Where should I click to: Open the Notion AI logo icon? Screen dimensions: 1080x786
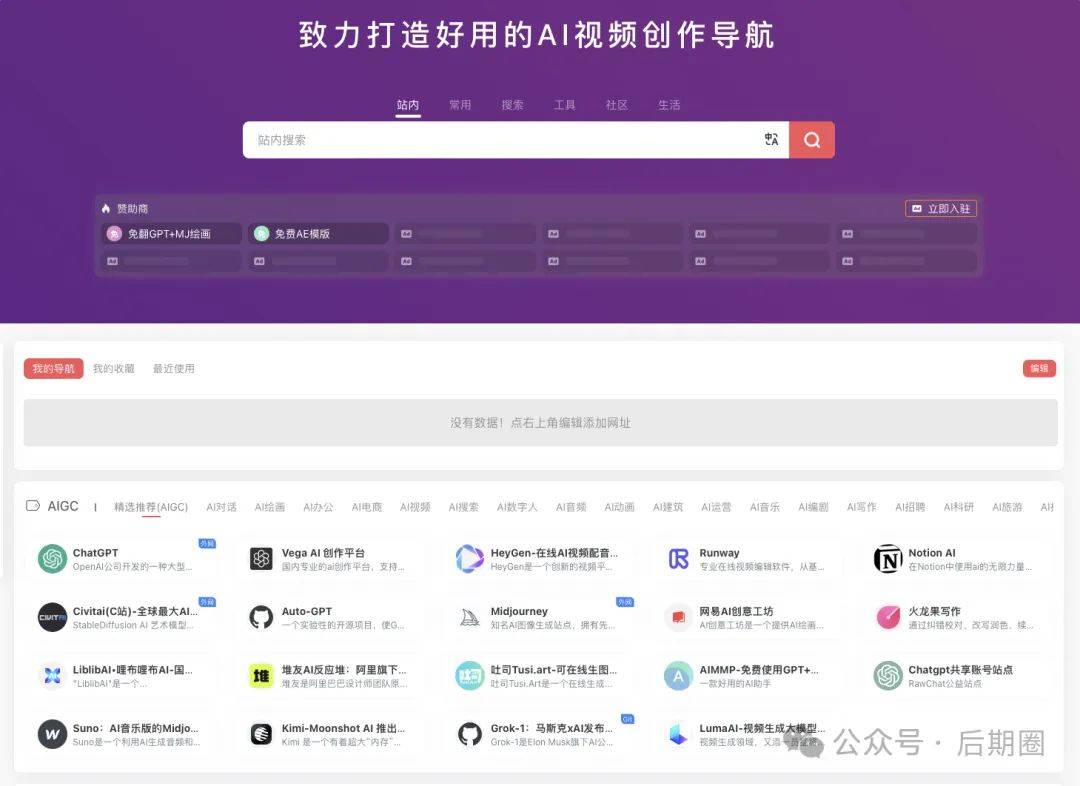coord(888,559)
